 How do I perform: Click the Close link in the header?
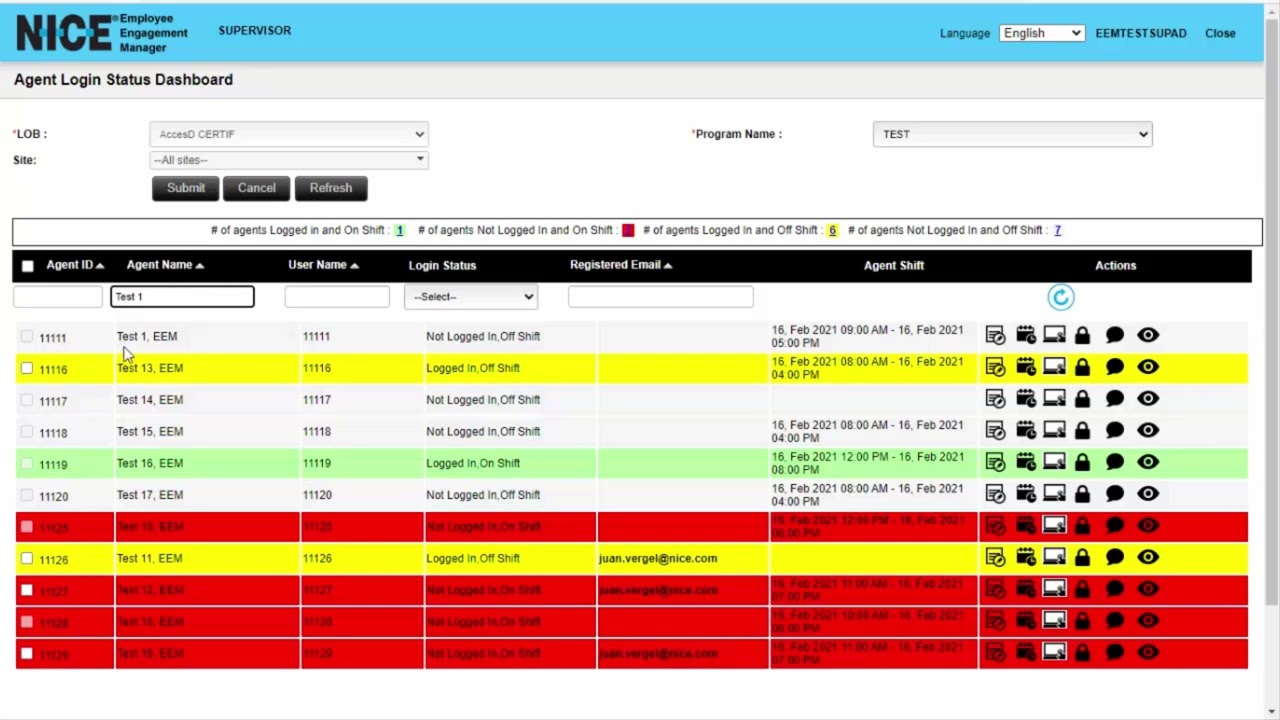click(1220, 33)
